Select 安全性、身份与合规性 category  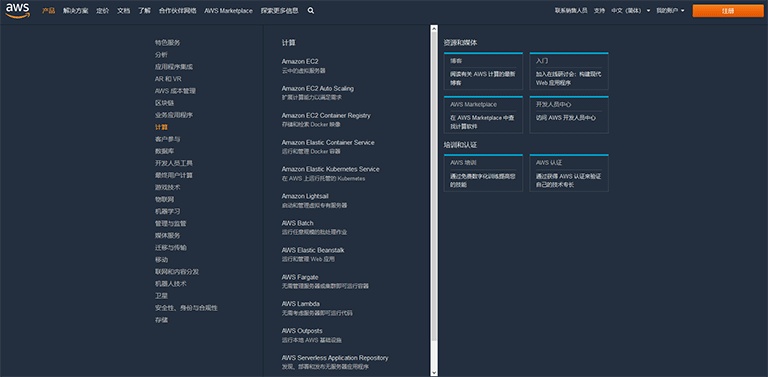186,308
